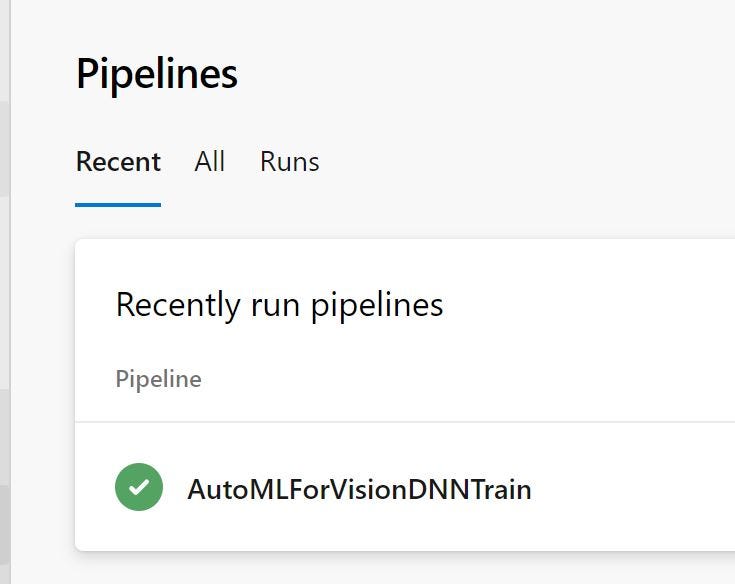Viewport: 735px width, 584px height.
Task: Switch to the All tab
Action: pyautogui.click(x=209, y=162)
